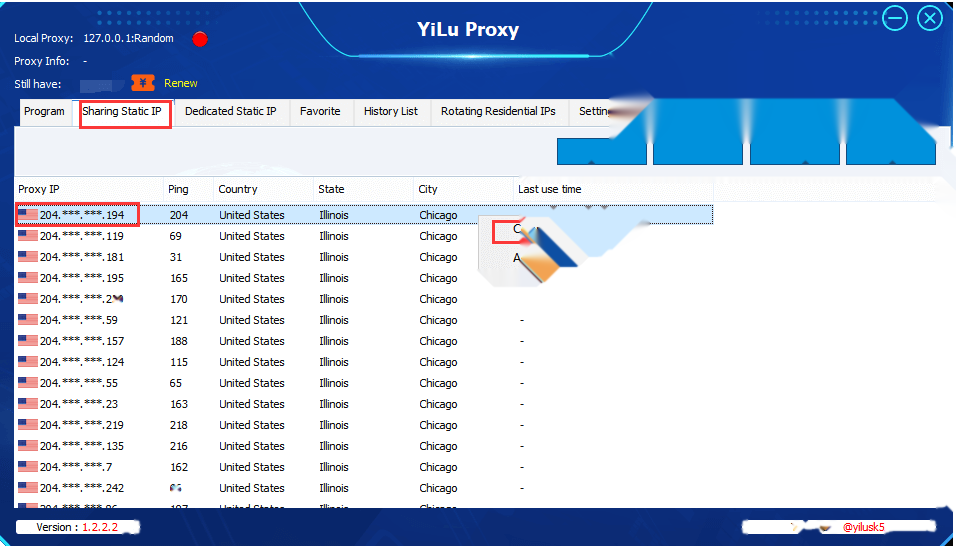
Task: Switch to the Favorite tab
Action: click(x=320, y=112)
